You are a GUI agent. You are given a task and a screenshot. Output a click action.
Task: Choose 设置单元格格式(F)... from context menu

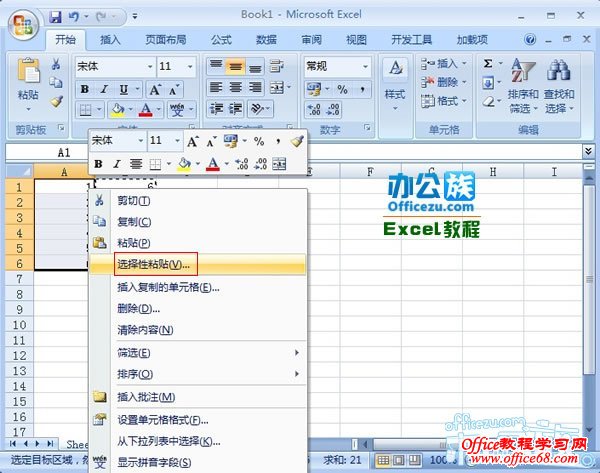coord(197,420)
